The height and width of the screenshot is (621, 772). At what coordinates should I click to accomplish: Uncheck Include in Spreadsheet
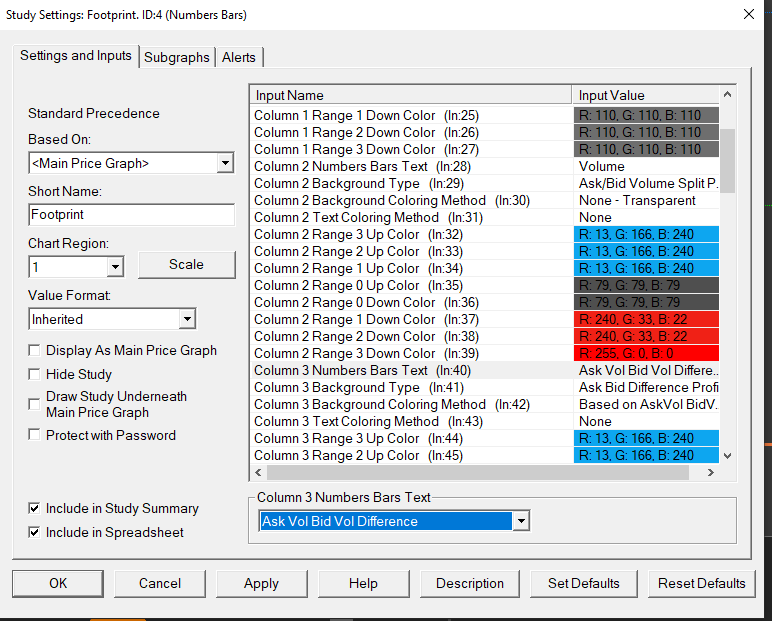(35, 532)
